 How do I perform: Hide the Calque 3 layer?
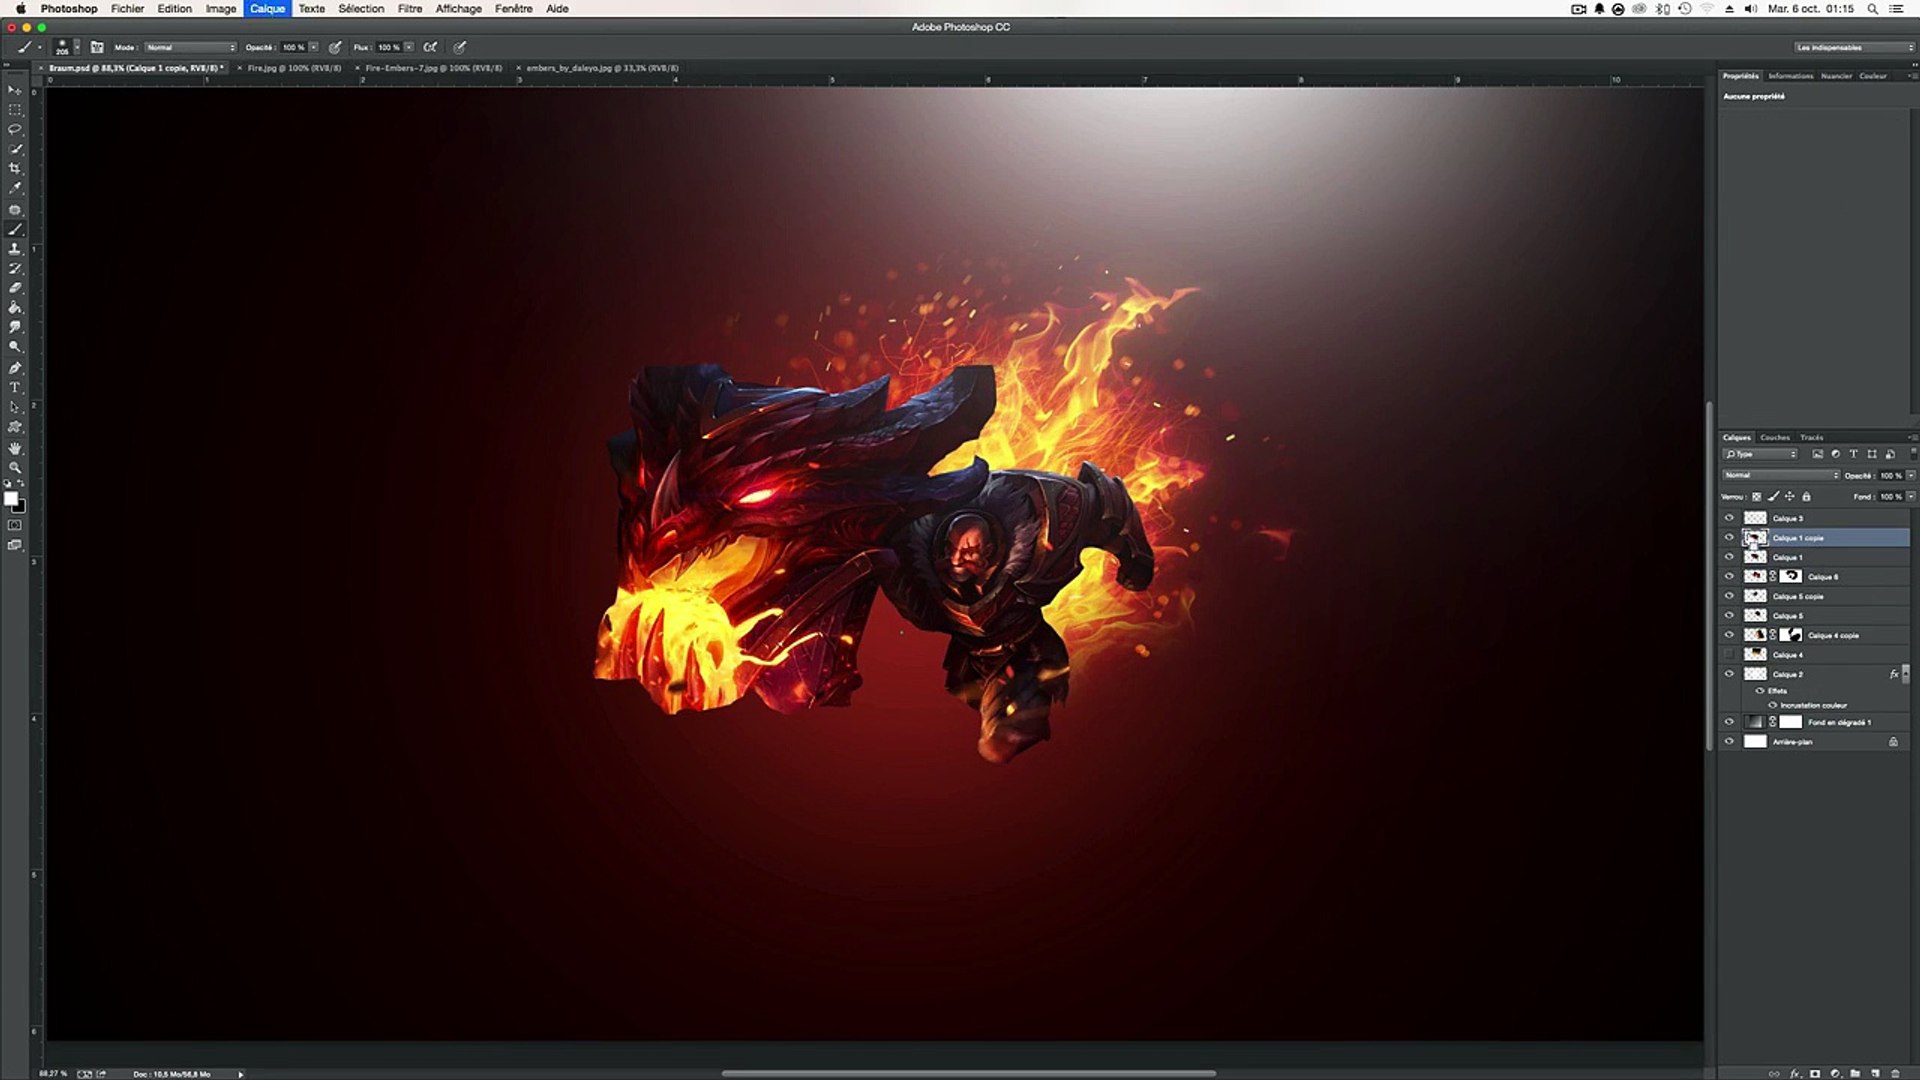(x=1729, y=518)
